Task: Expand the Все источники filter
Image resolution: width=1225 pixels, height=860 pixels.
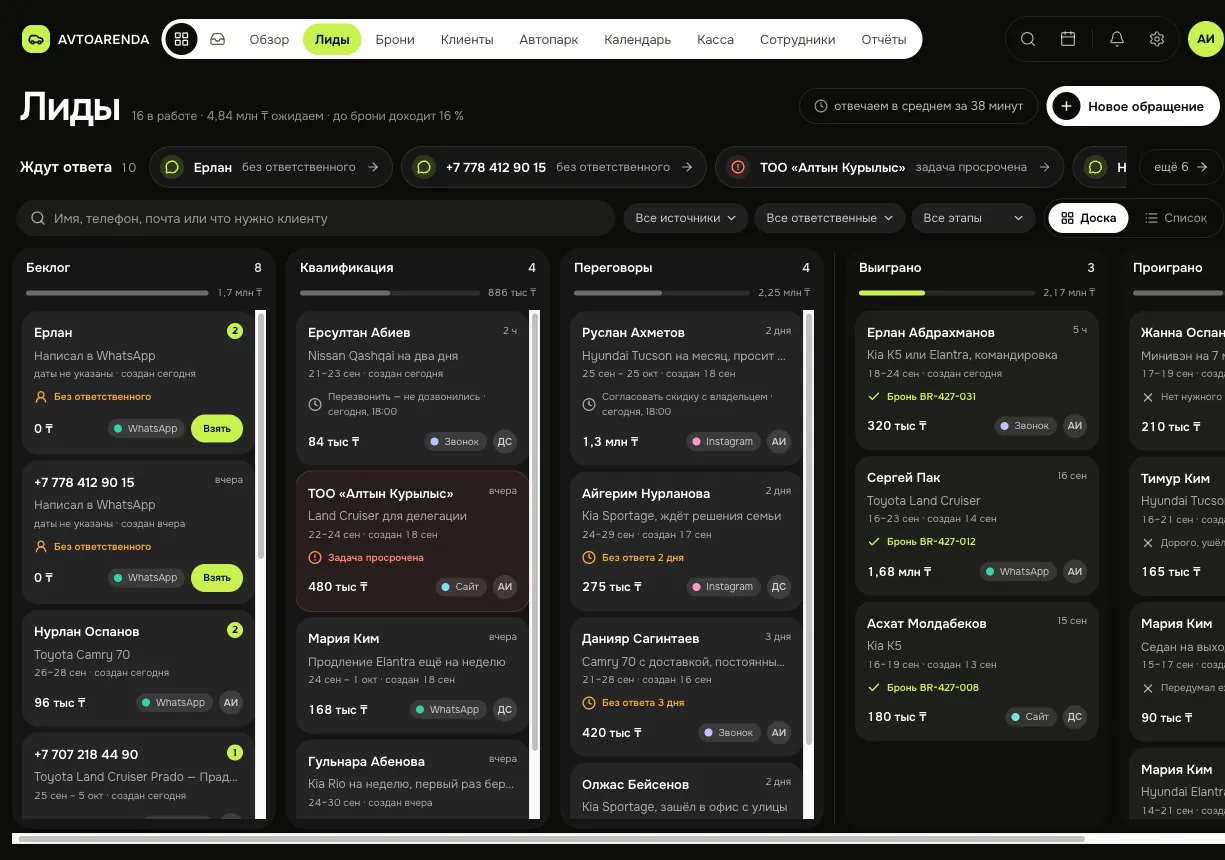Action: tap(686, 218)
